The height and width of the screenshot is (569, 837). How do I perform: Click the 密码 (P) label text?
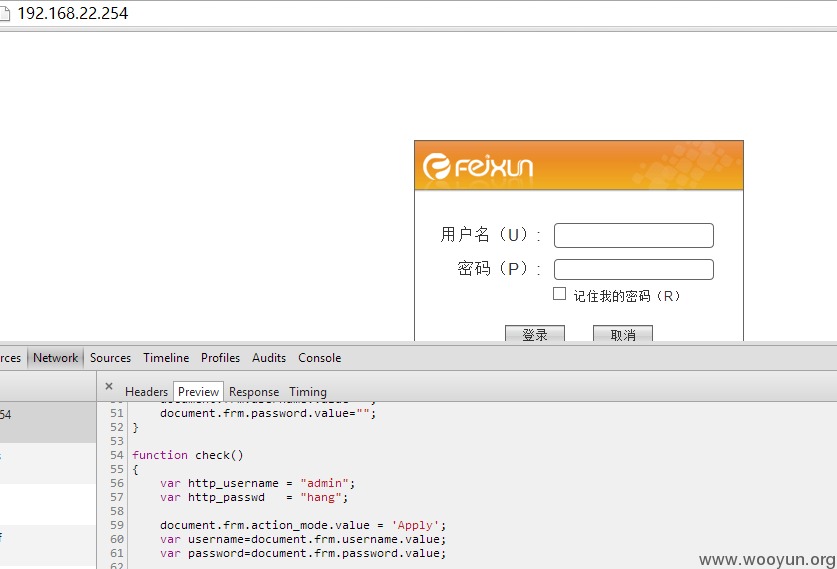pos(499,268)
